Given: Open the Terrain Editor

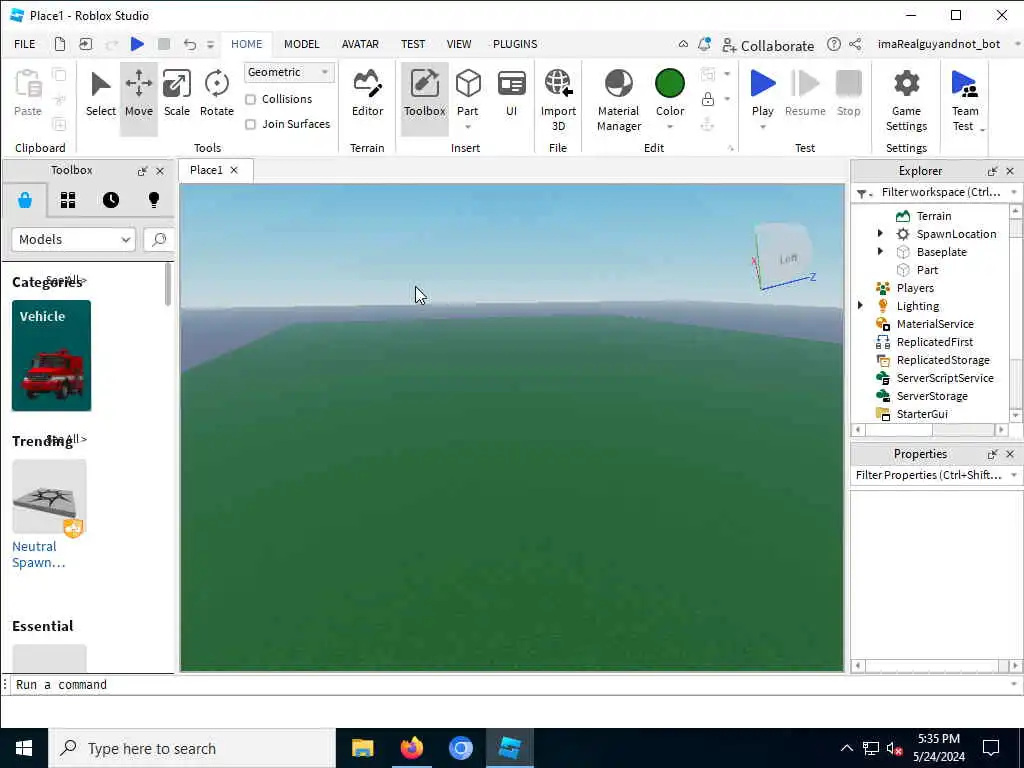Looking at the screenshot, I should pyautogui.click(x=367, y=95).
